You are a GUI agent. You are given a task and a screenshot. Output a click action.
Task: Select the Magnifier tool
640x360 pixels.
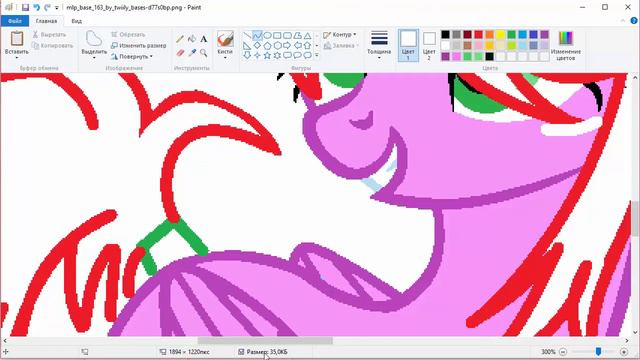pyautogui.click(x=204, y=53)
